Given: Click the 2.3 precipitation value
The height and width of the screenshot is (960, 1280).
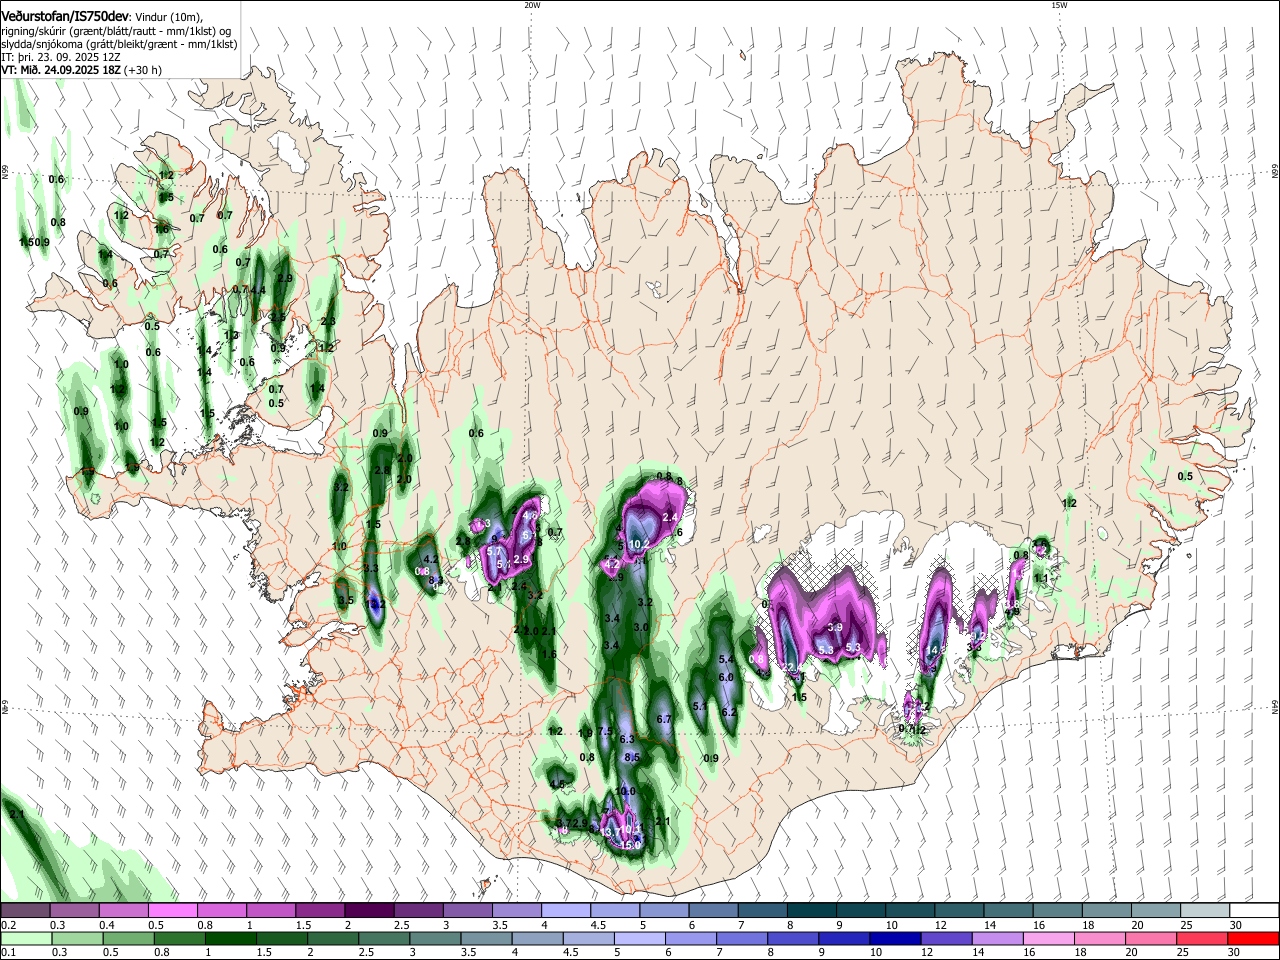Looking at the screenshot, I should pyautogui.click(x=328, y=321).
